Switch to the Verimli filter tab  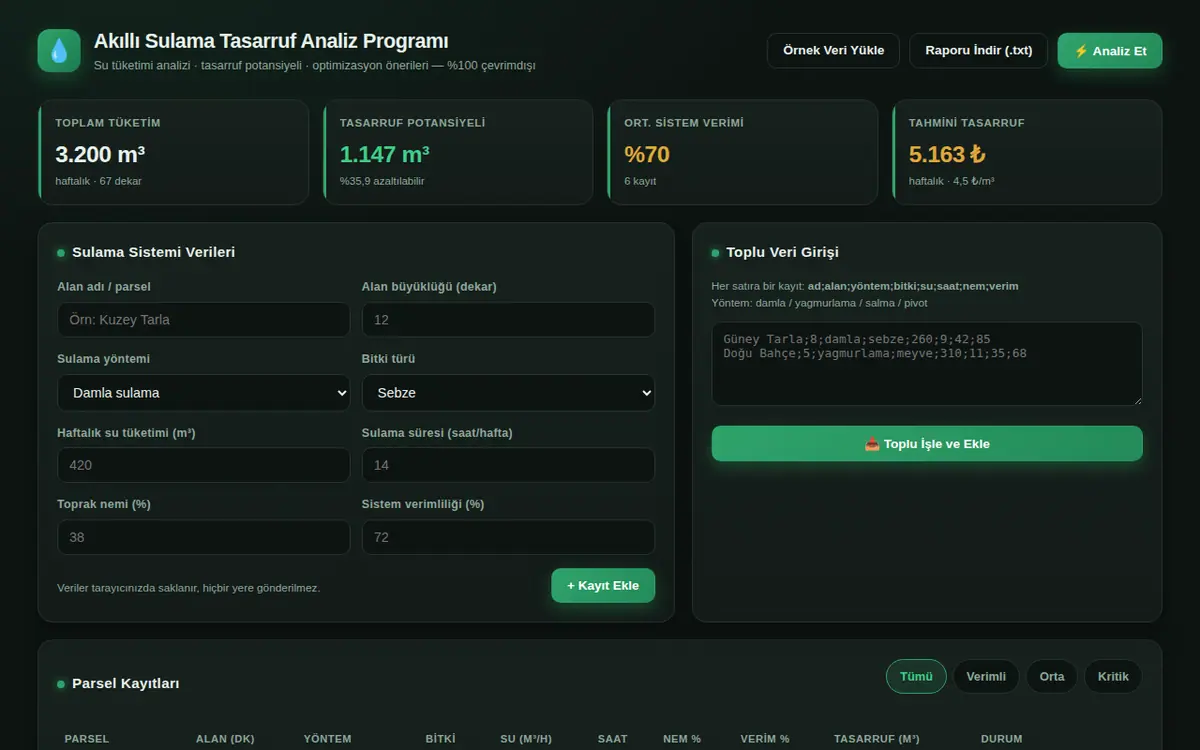coord(986,677)
